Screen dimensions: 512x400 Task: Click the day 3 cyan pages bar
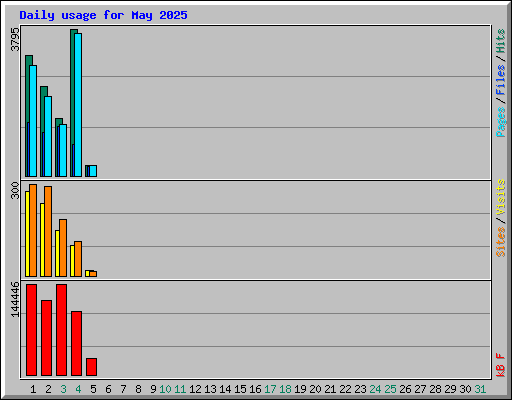point(63,150)
